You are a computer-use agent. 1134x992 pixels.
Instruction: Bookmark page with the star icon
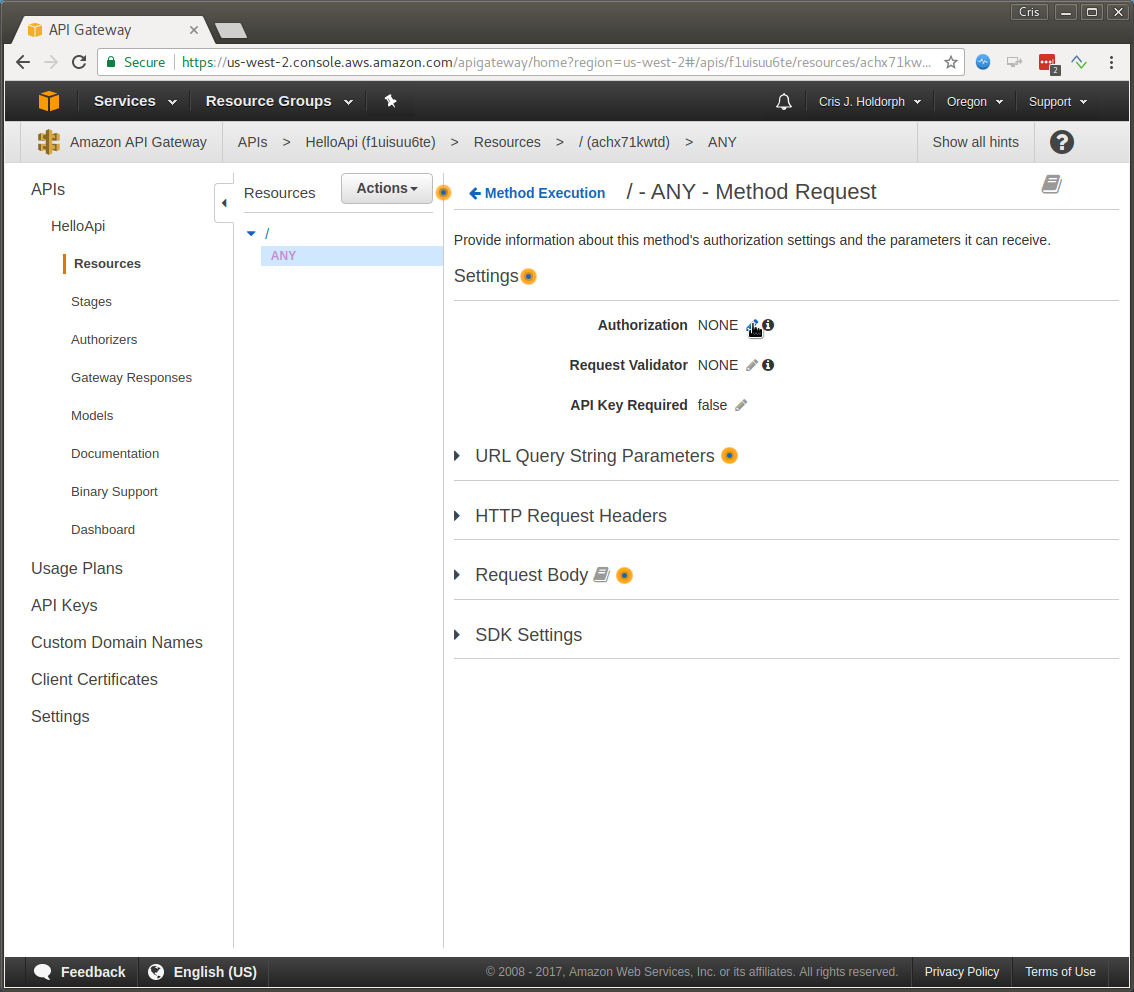click(x=950, y=62)
